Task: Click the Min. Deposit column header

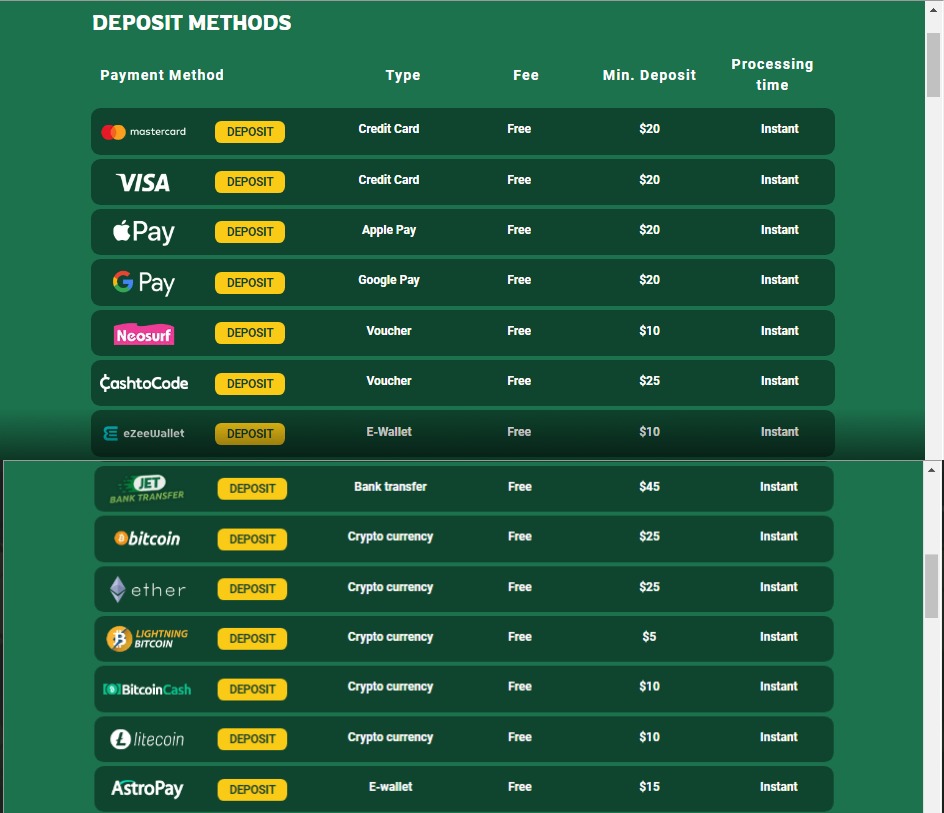Action: (x=649, y=75)
